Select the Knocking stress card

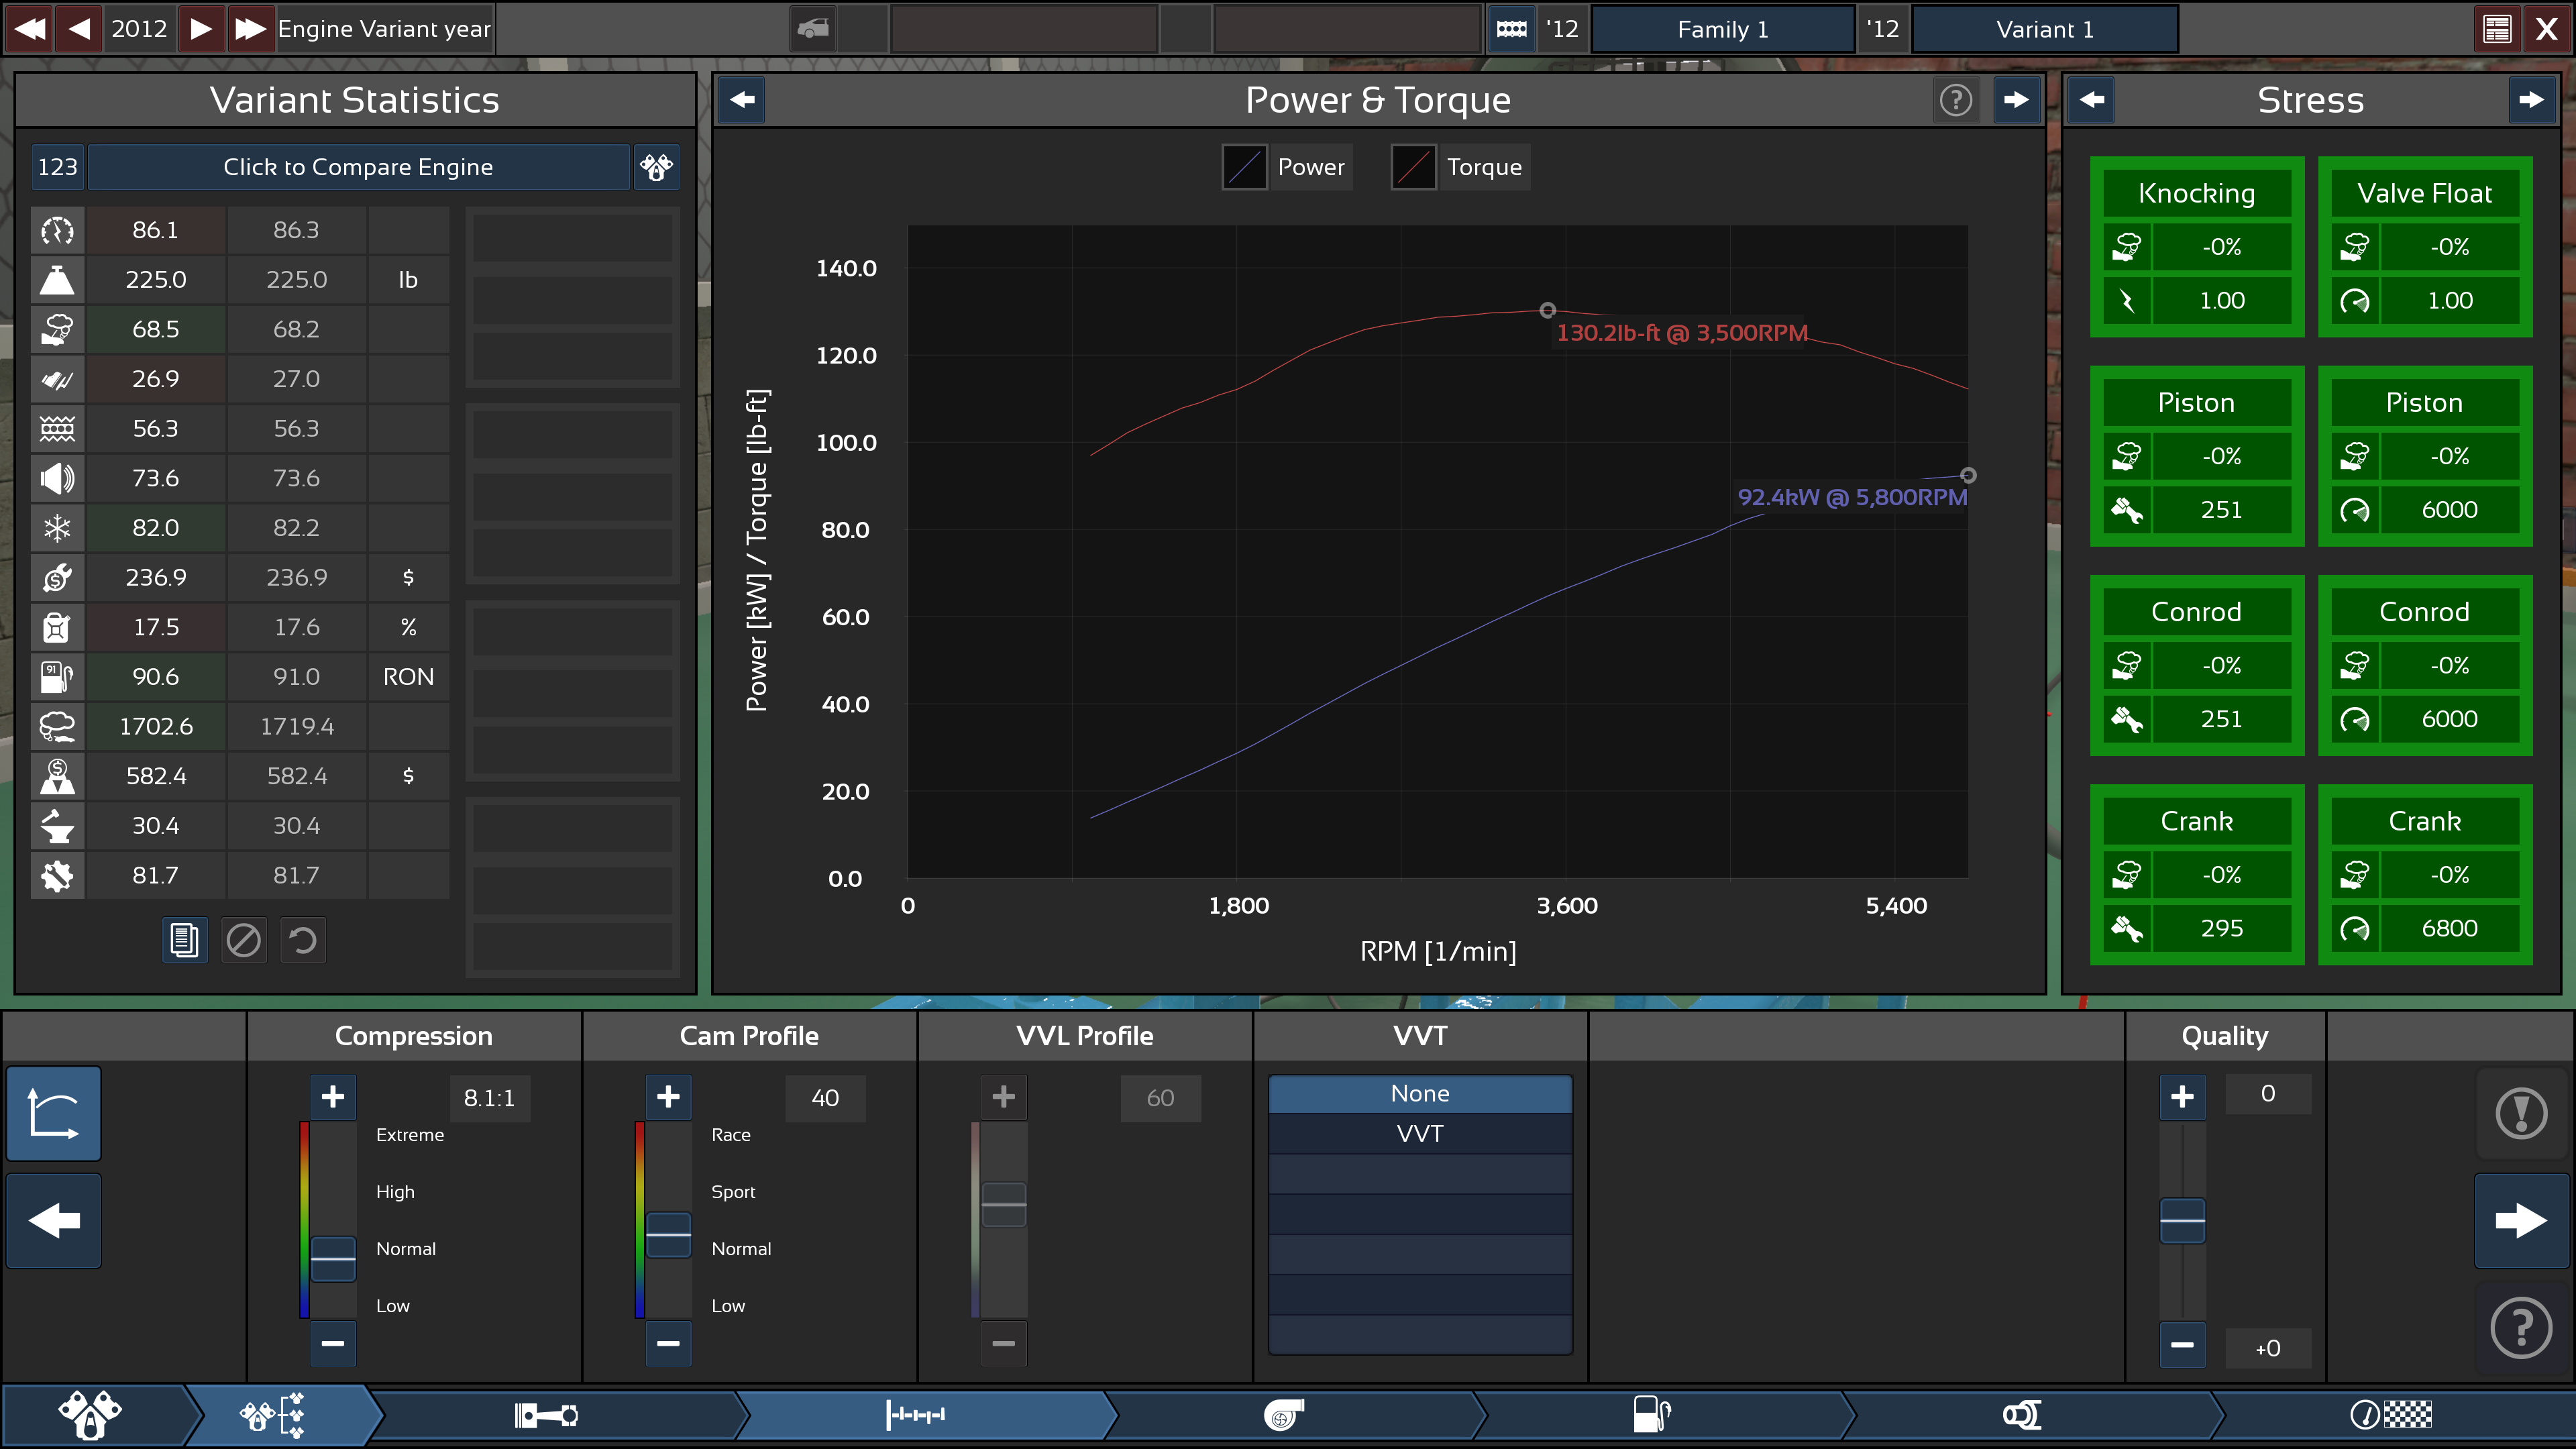click(2196, 246)
